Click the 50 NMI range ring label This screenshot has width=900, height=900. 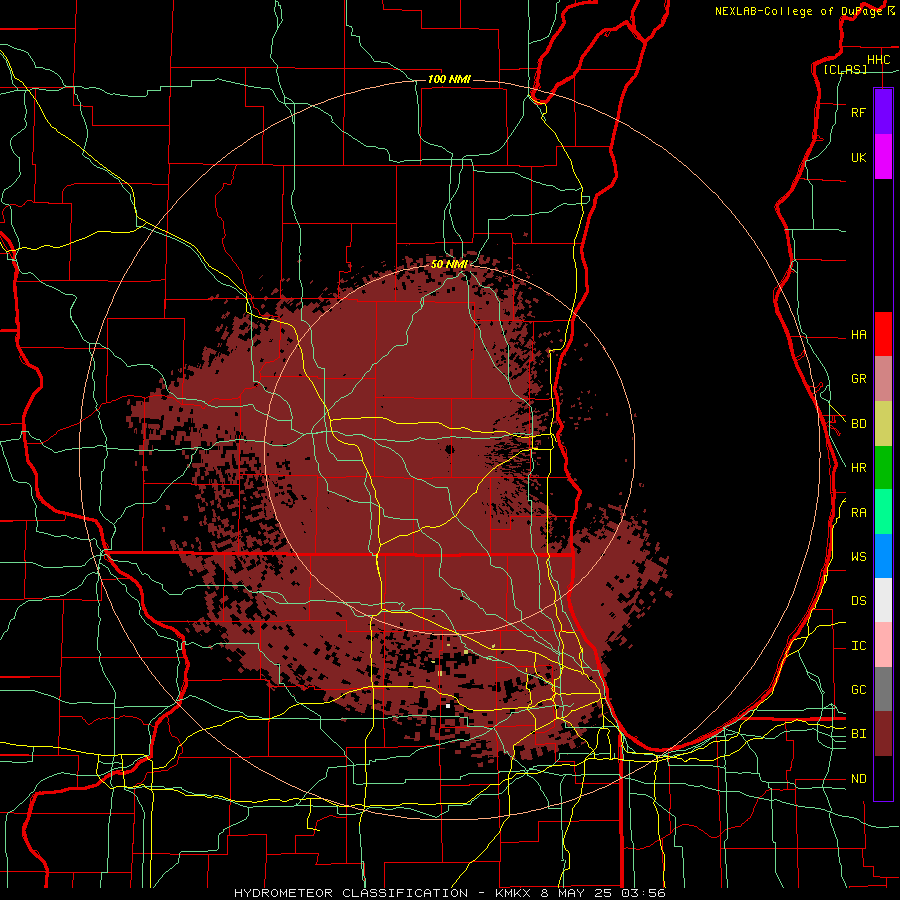[x=449, y=264]
